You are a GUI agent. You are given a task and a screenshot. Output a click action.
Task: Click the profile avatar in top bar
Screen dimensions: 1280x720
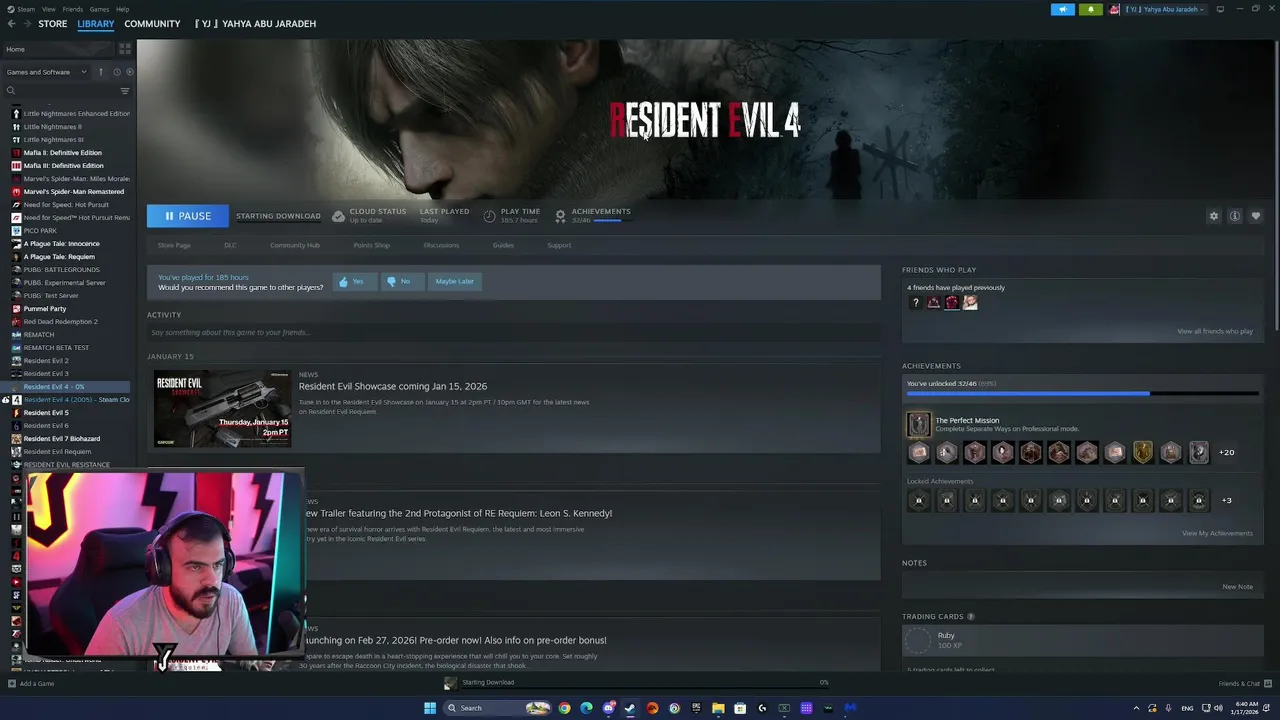pos(1114,9)
